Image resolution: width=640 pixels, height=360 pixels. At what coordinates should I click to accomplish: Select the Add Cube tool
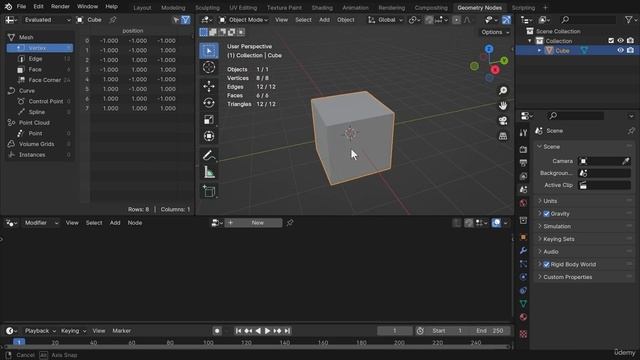coord(209,191)
